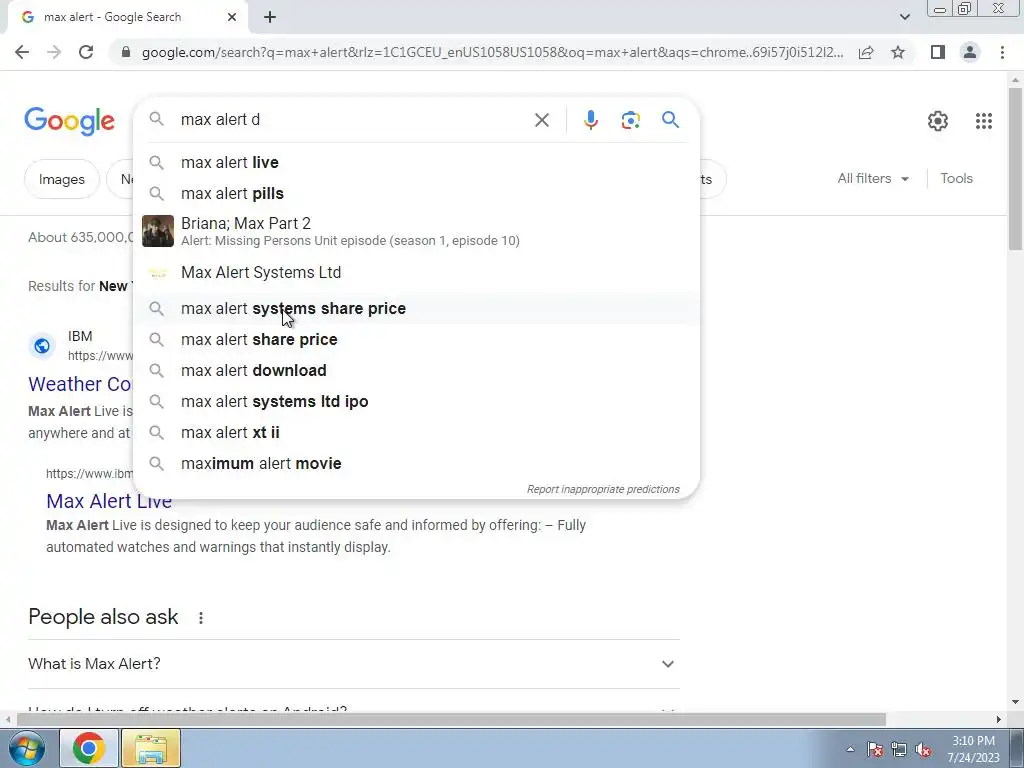Click the network tray icon
This screenshot has height=768, width=1024.
click(x=899, y=749)
